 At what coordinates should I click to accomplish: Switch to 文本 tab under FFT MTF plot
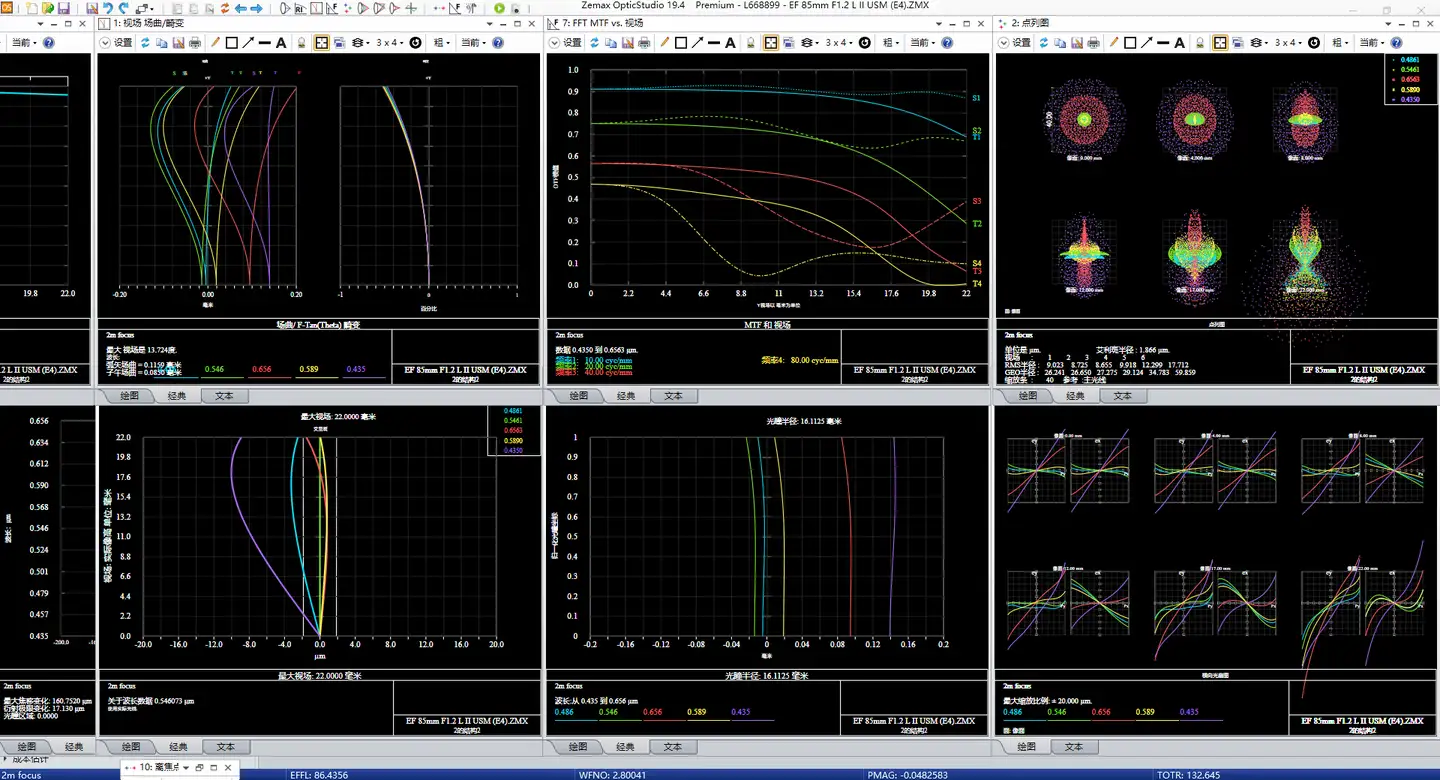(x=673, y=396)
